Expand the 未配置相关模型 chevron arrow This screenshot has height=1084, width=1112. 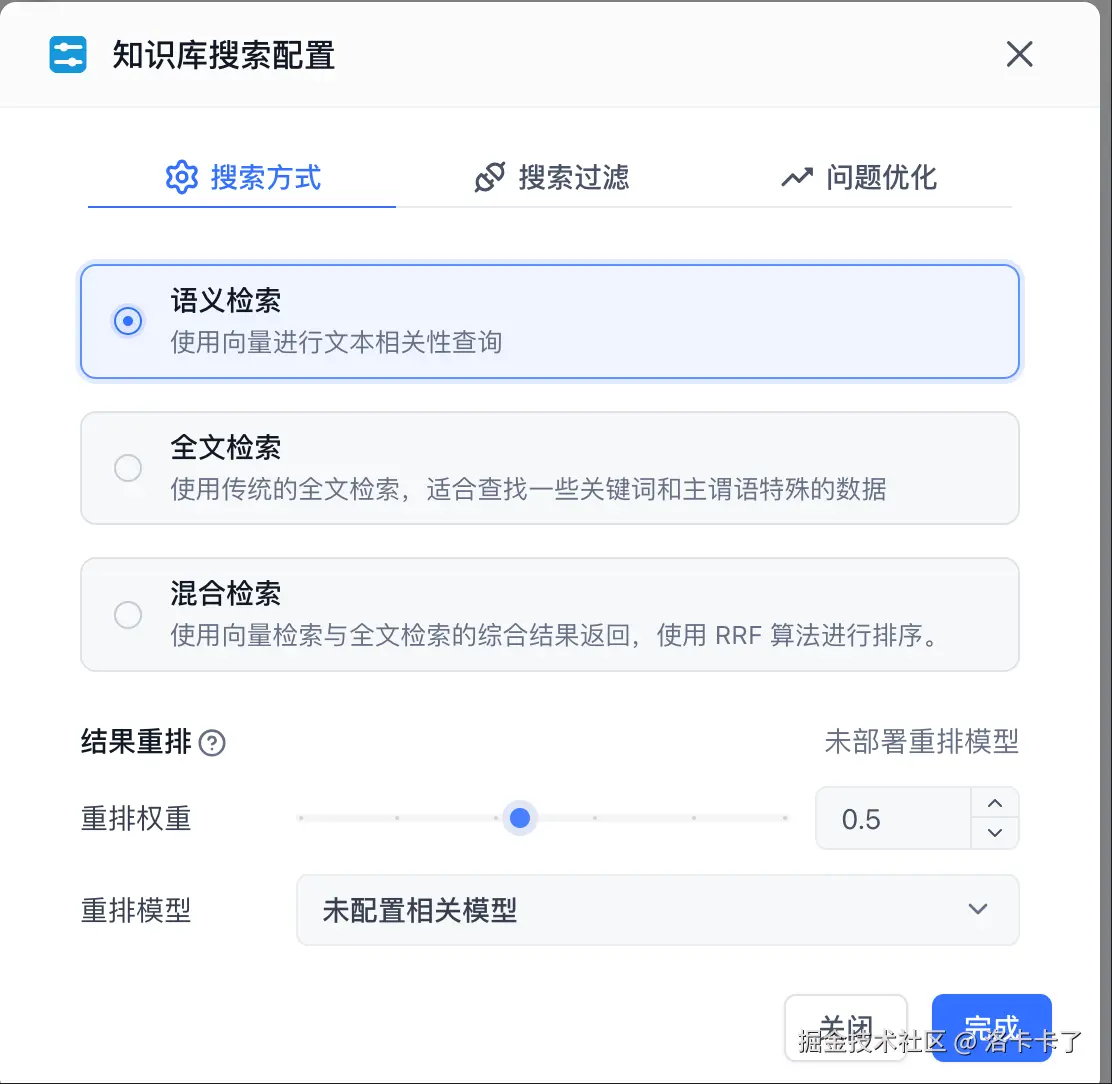[x=978, y=910]
